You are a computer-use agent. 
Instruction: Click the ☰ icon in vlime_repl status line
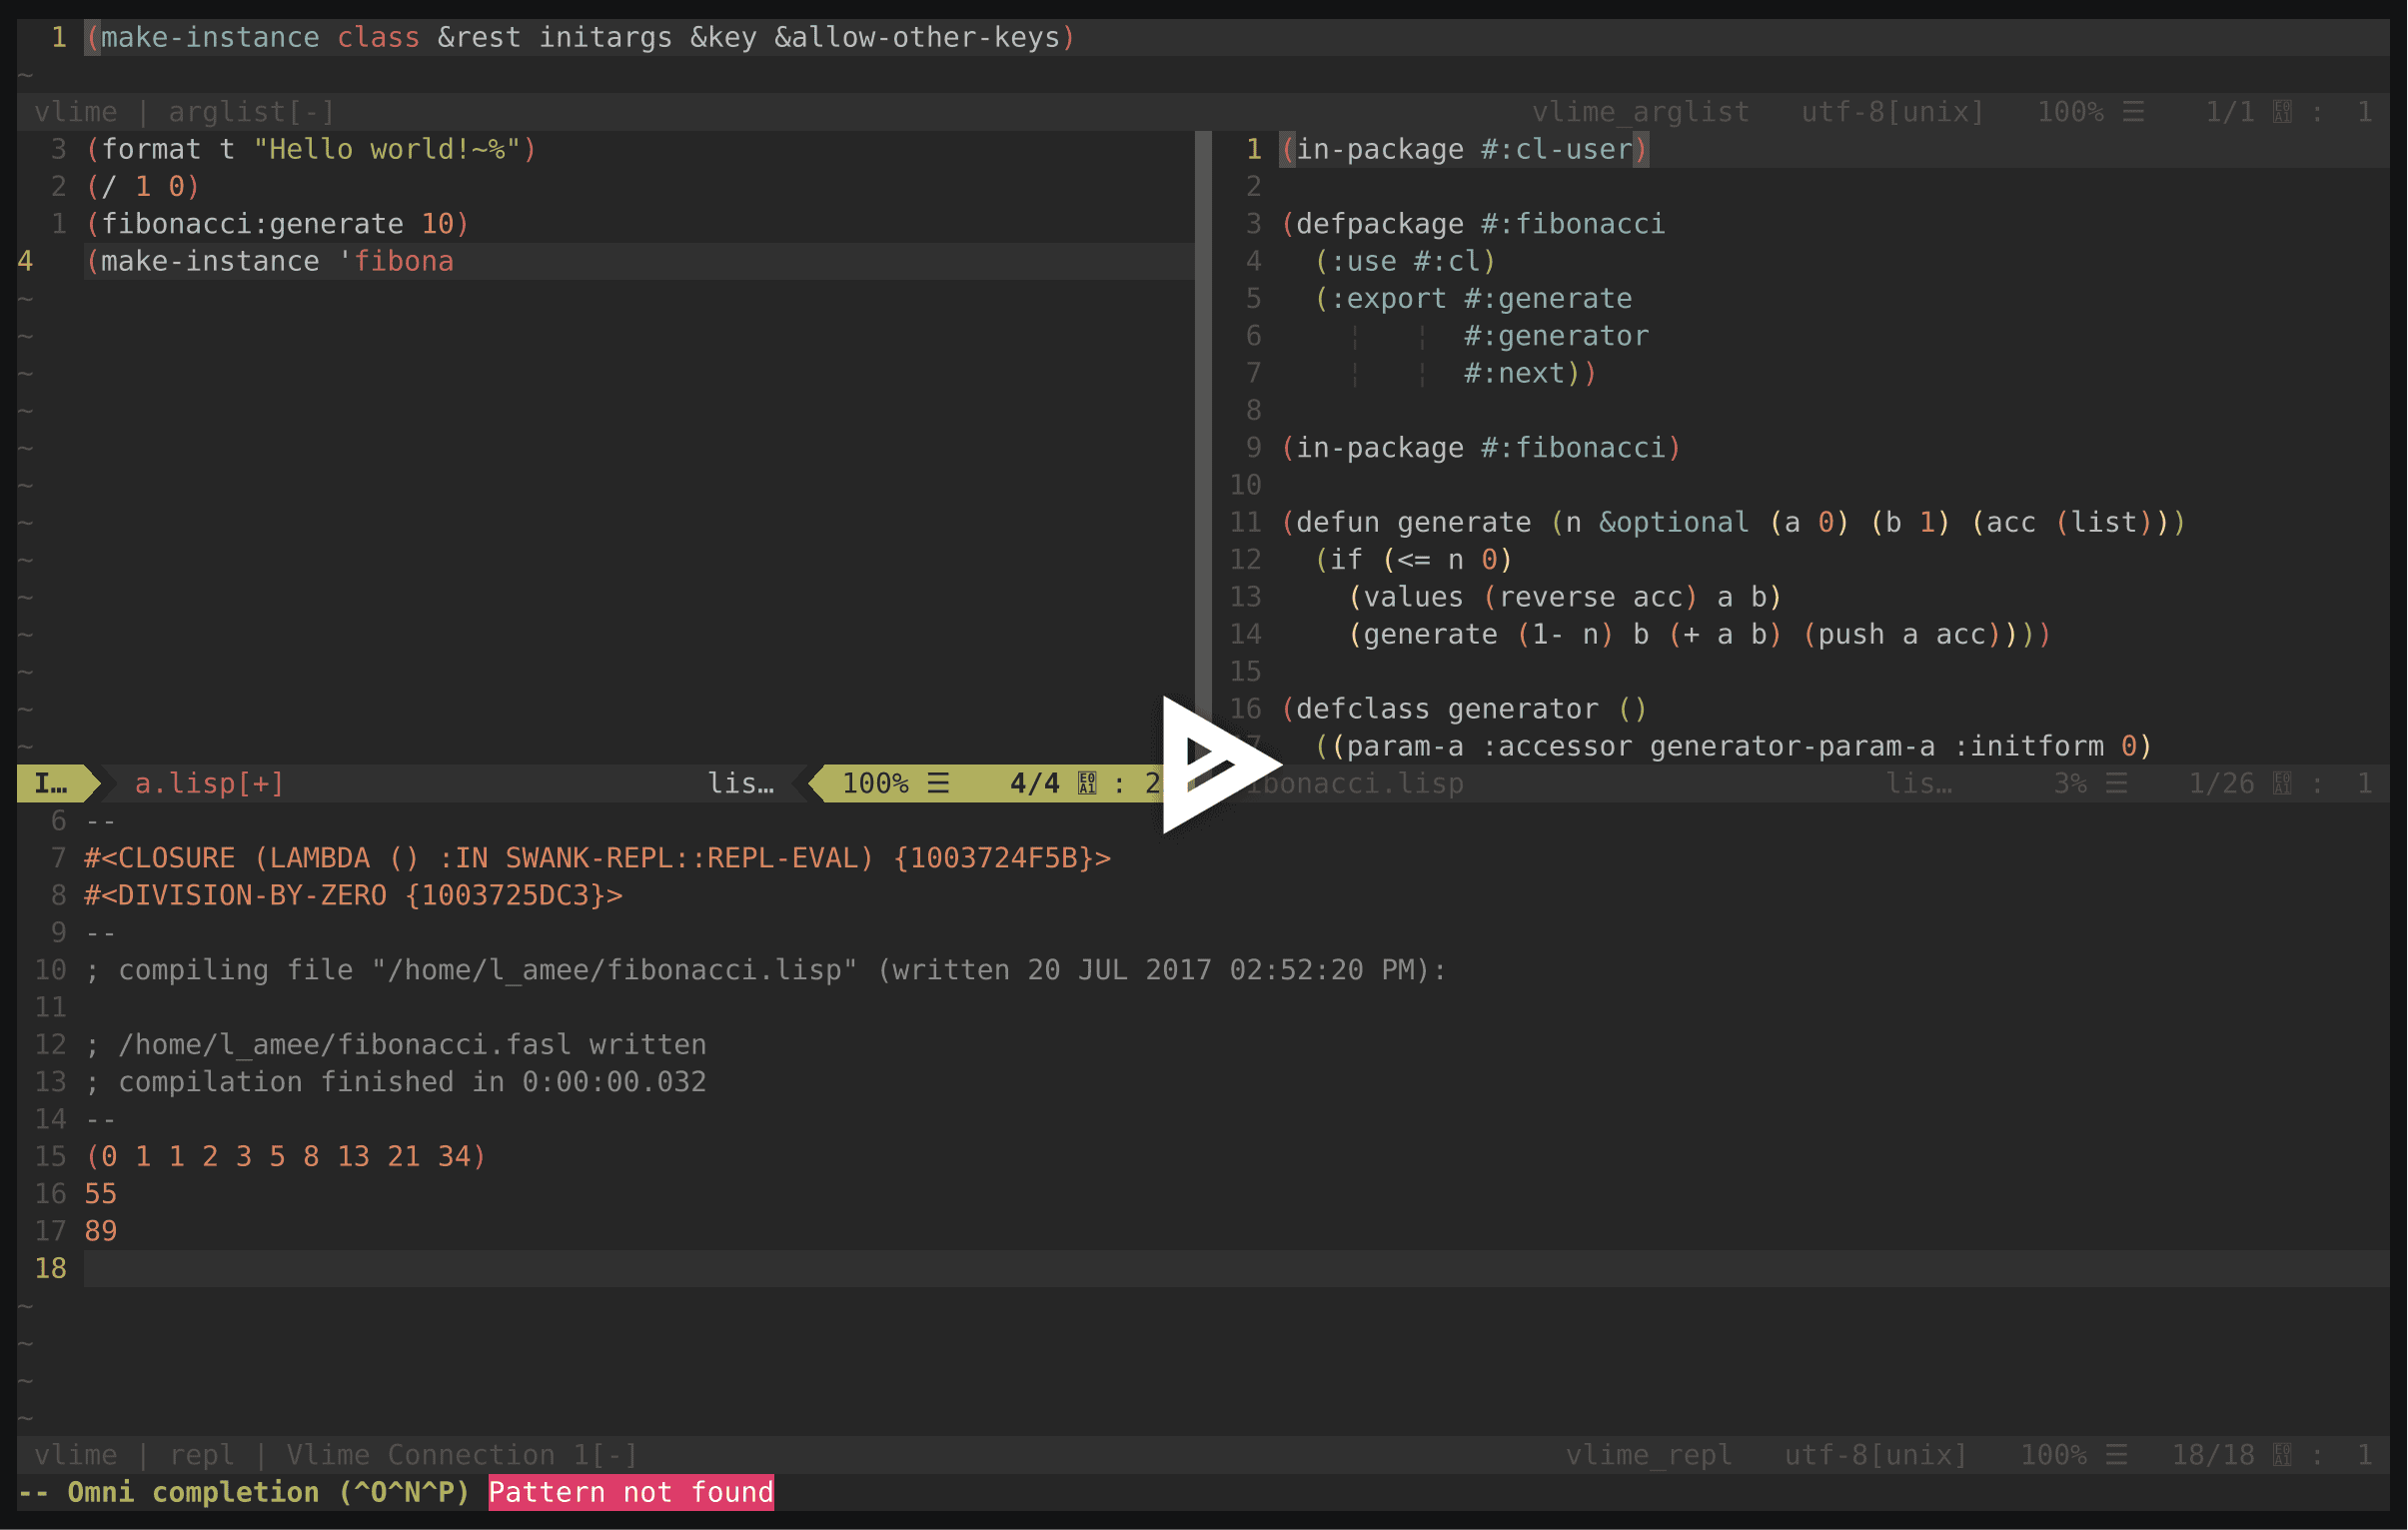2116,1455
